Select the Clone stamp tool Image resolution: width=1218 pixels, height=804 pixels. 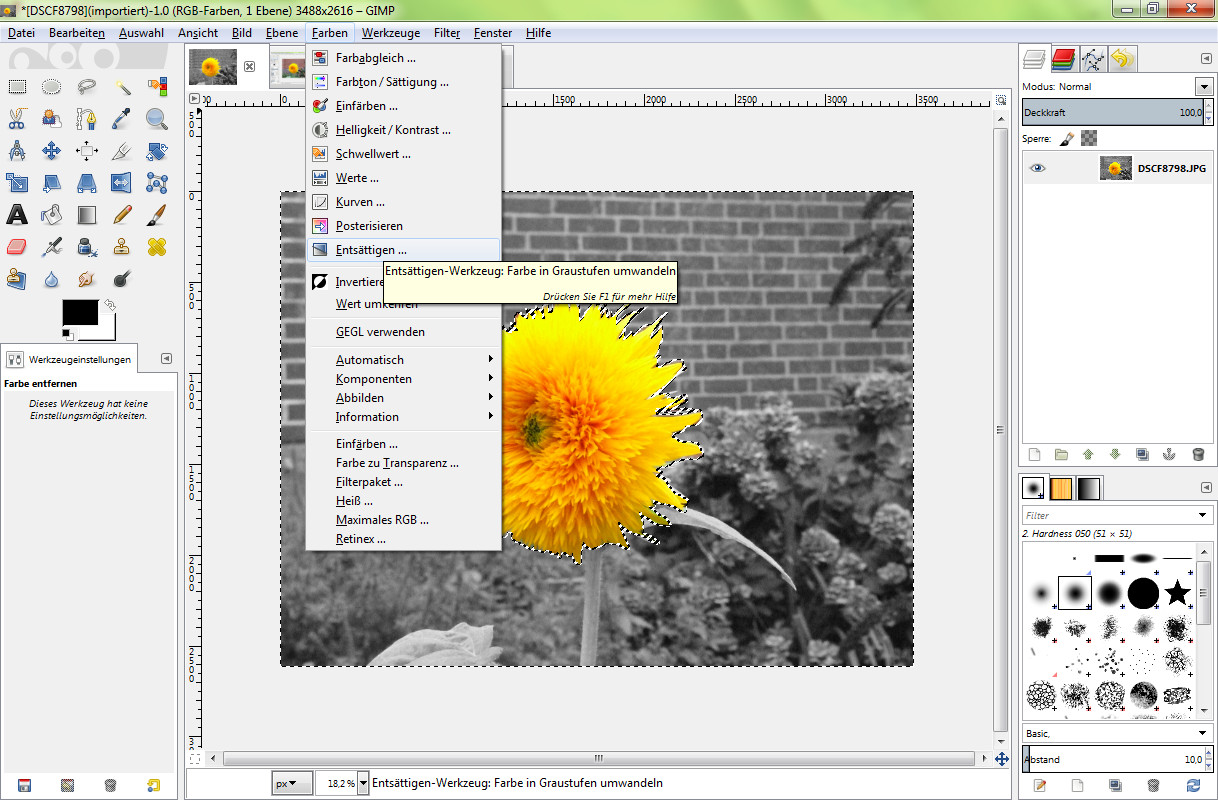click(122, 246)
